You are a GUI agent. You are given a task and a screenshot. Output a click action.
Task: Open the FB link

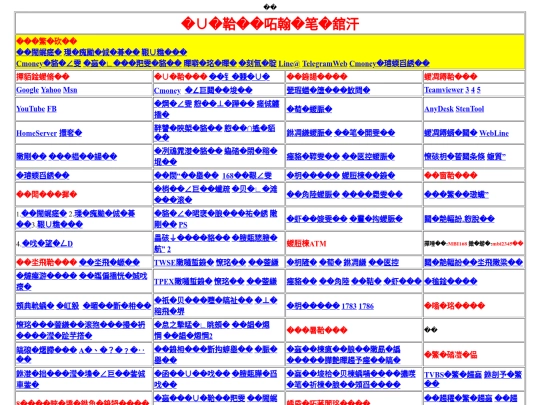click(x=52, y=109)
